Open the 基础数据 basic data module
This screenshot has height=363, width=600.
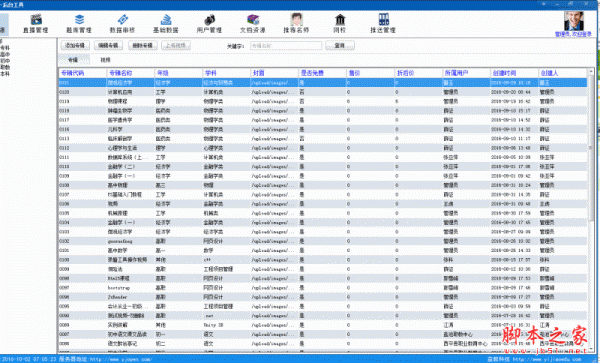pyautogui.click(x=166, y=24)
